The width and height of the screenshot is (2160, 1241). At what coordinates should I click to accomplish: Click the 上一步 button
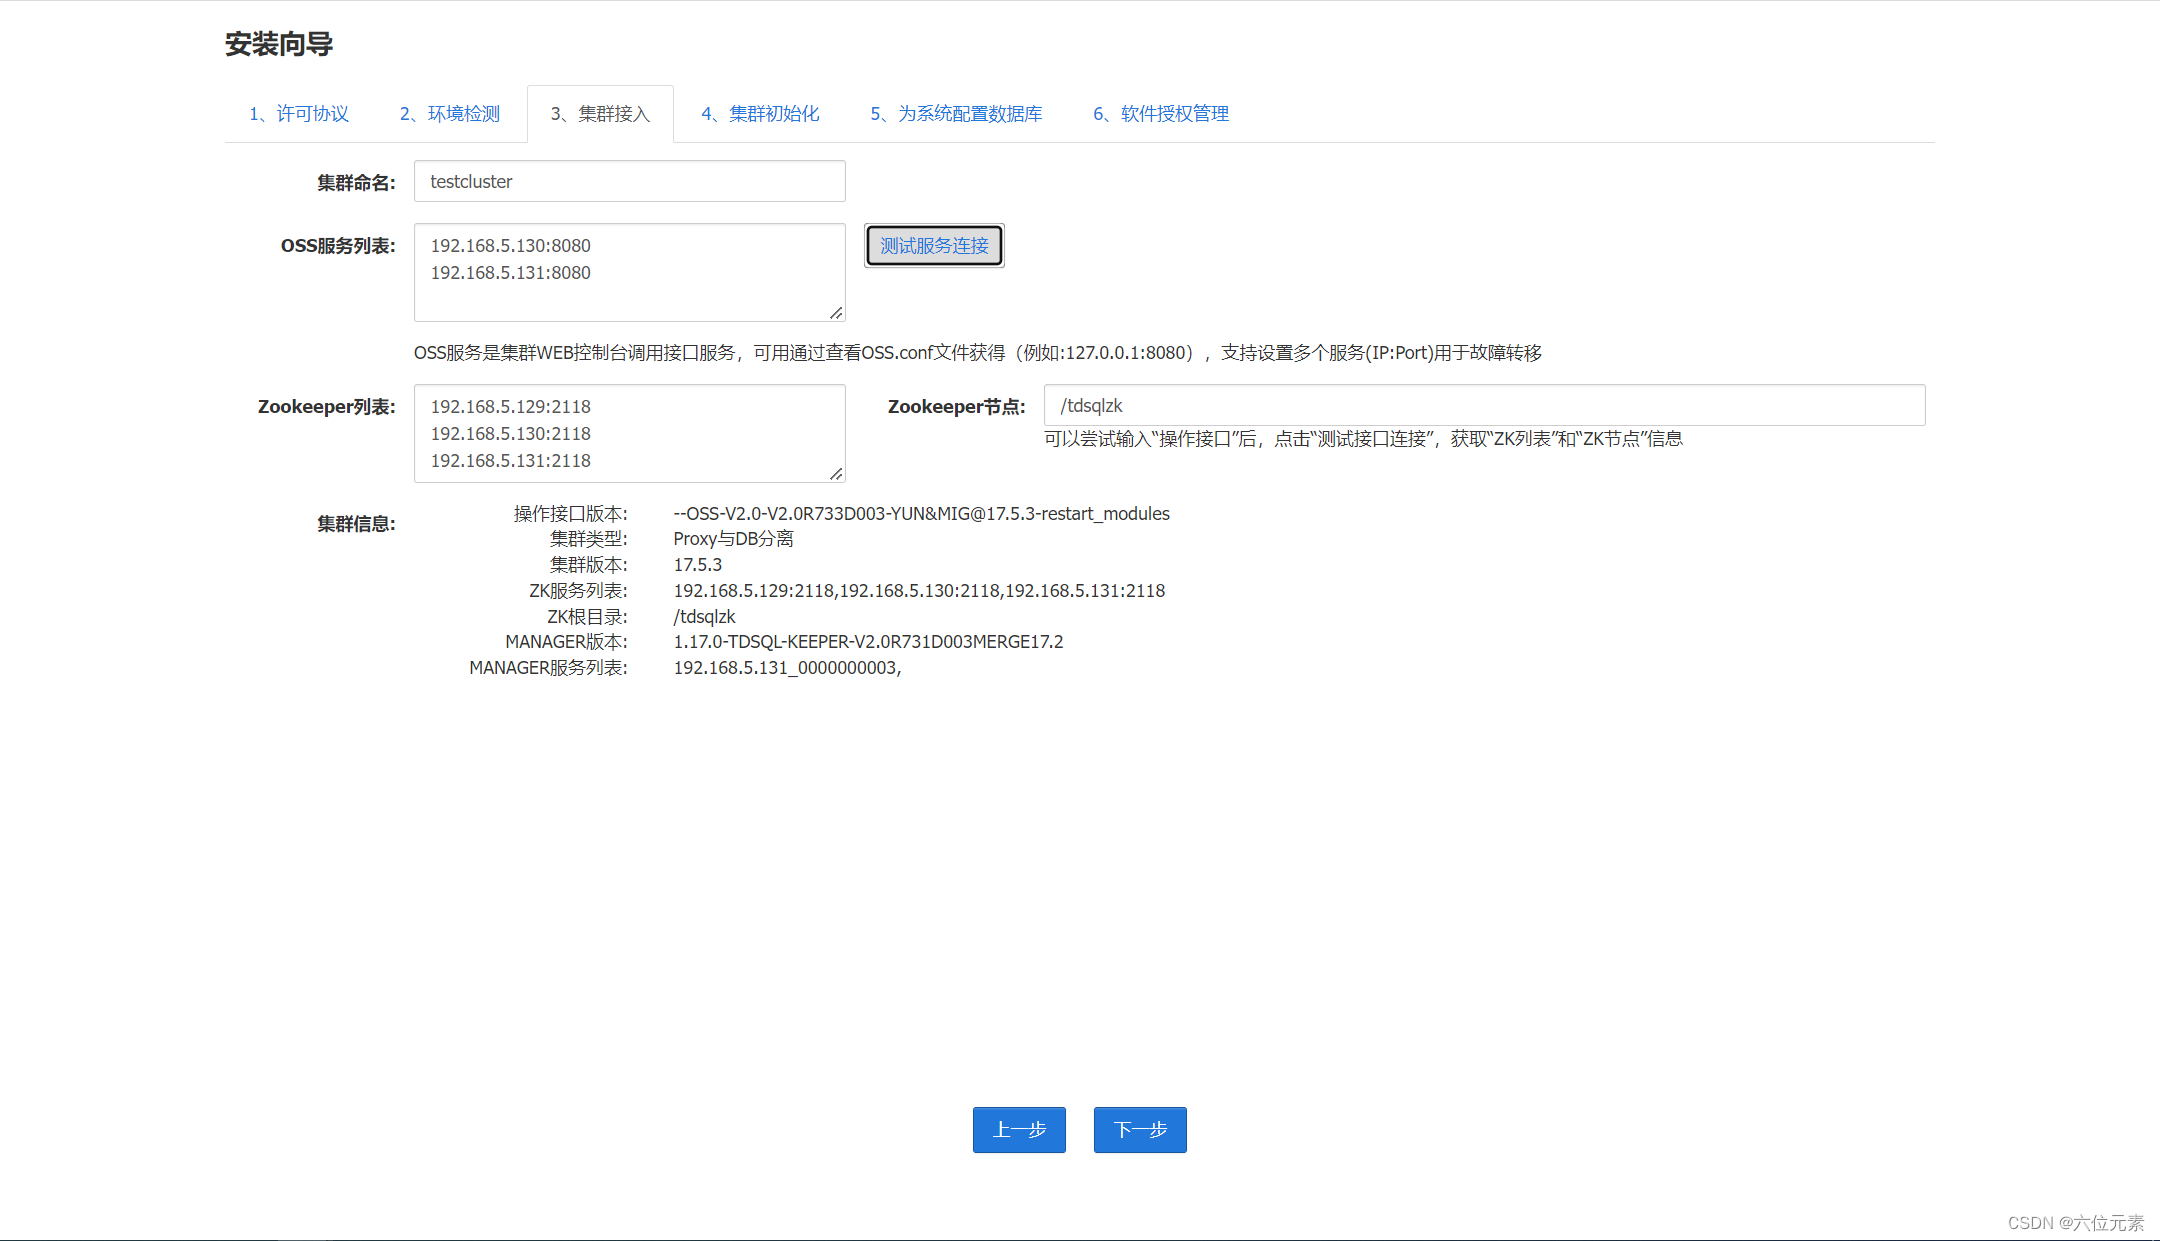pyautogui.click(x=1019, y=1130)
